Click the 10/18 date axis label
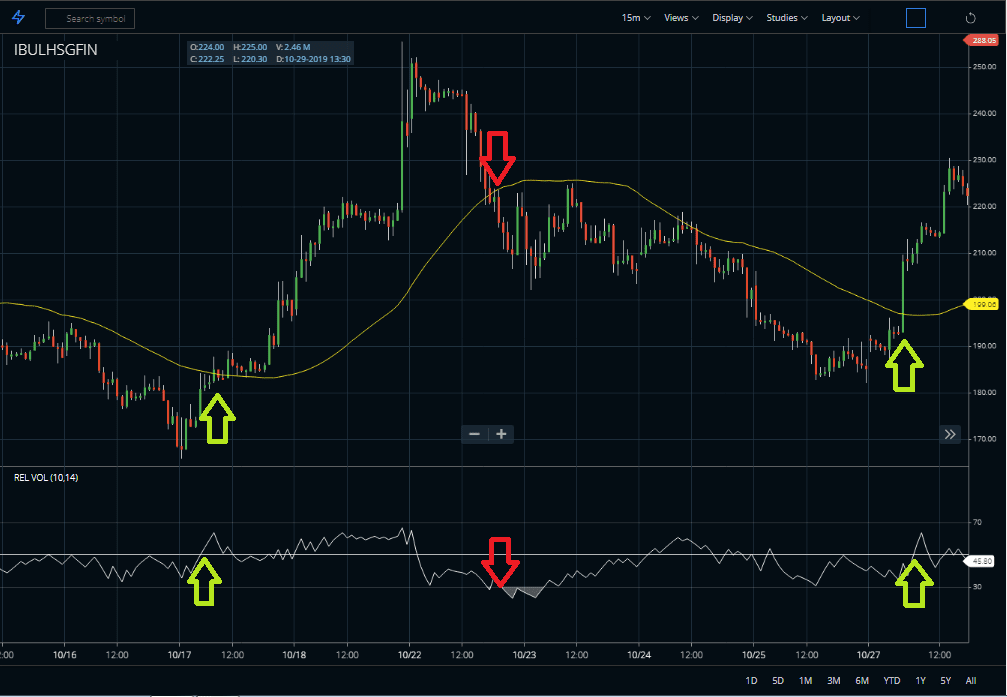Screen dimensions: 1007x697 (294, 655)
